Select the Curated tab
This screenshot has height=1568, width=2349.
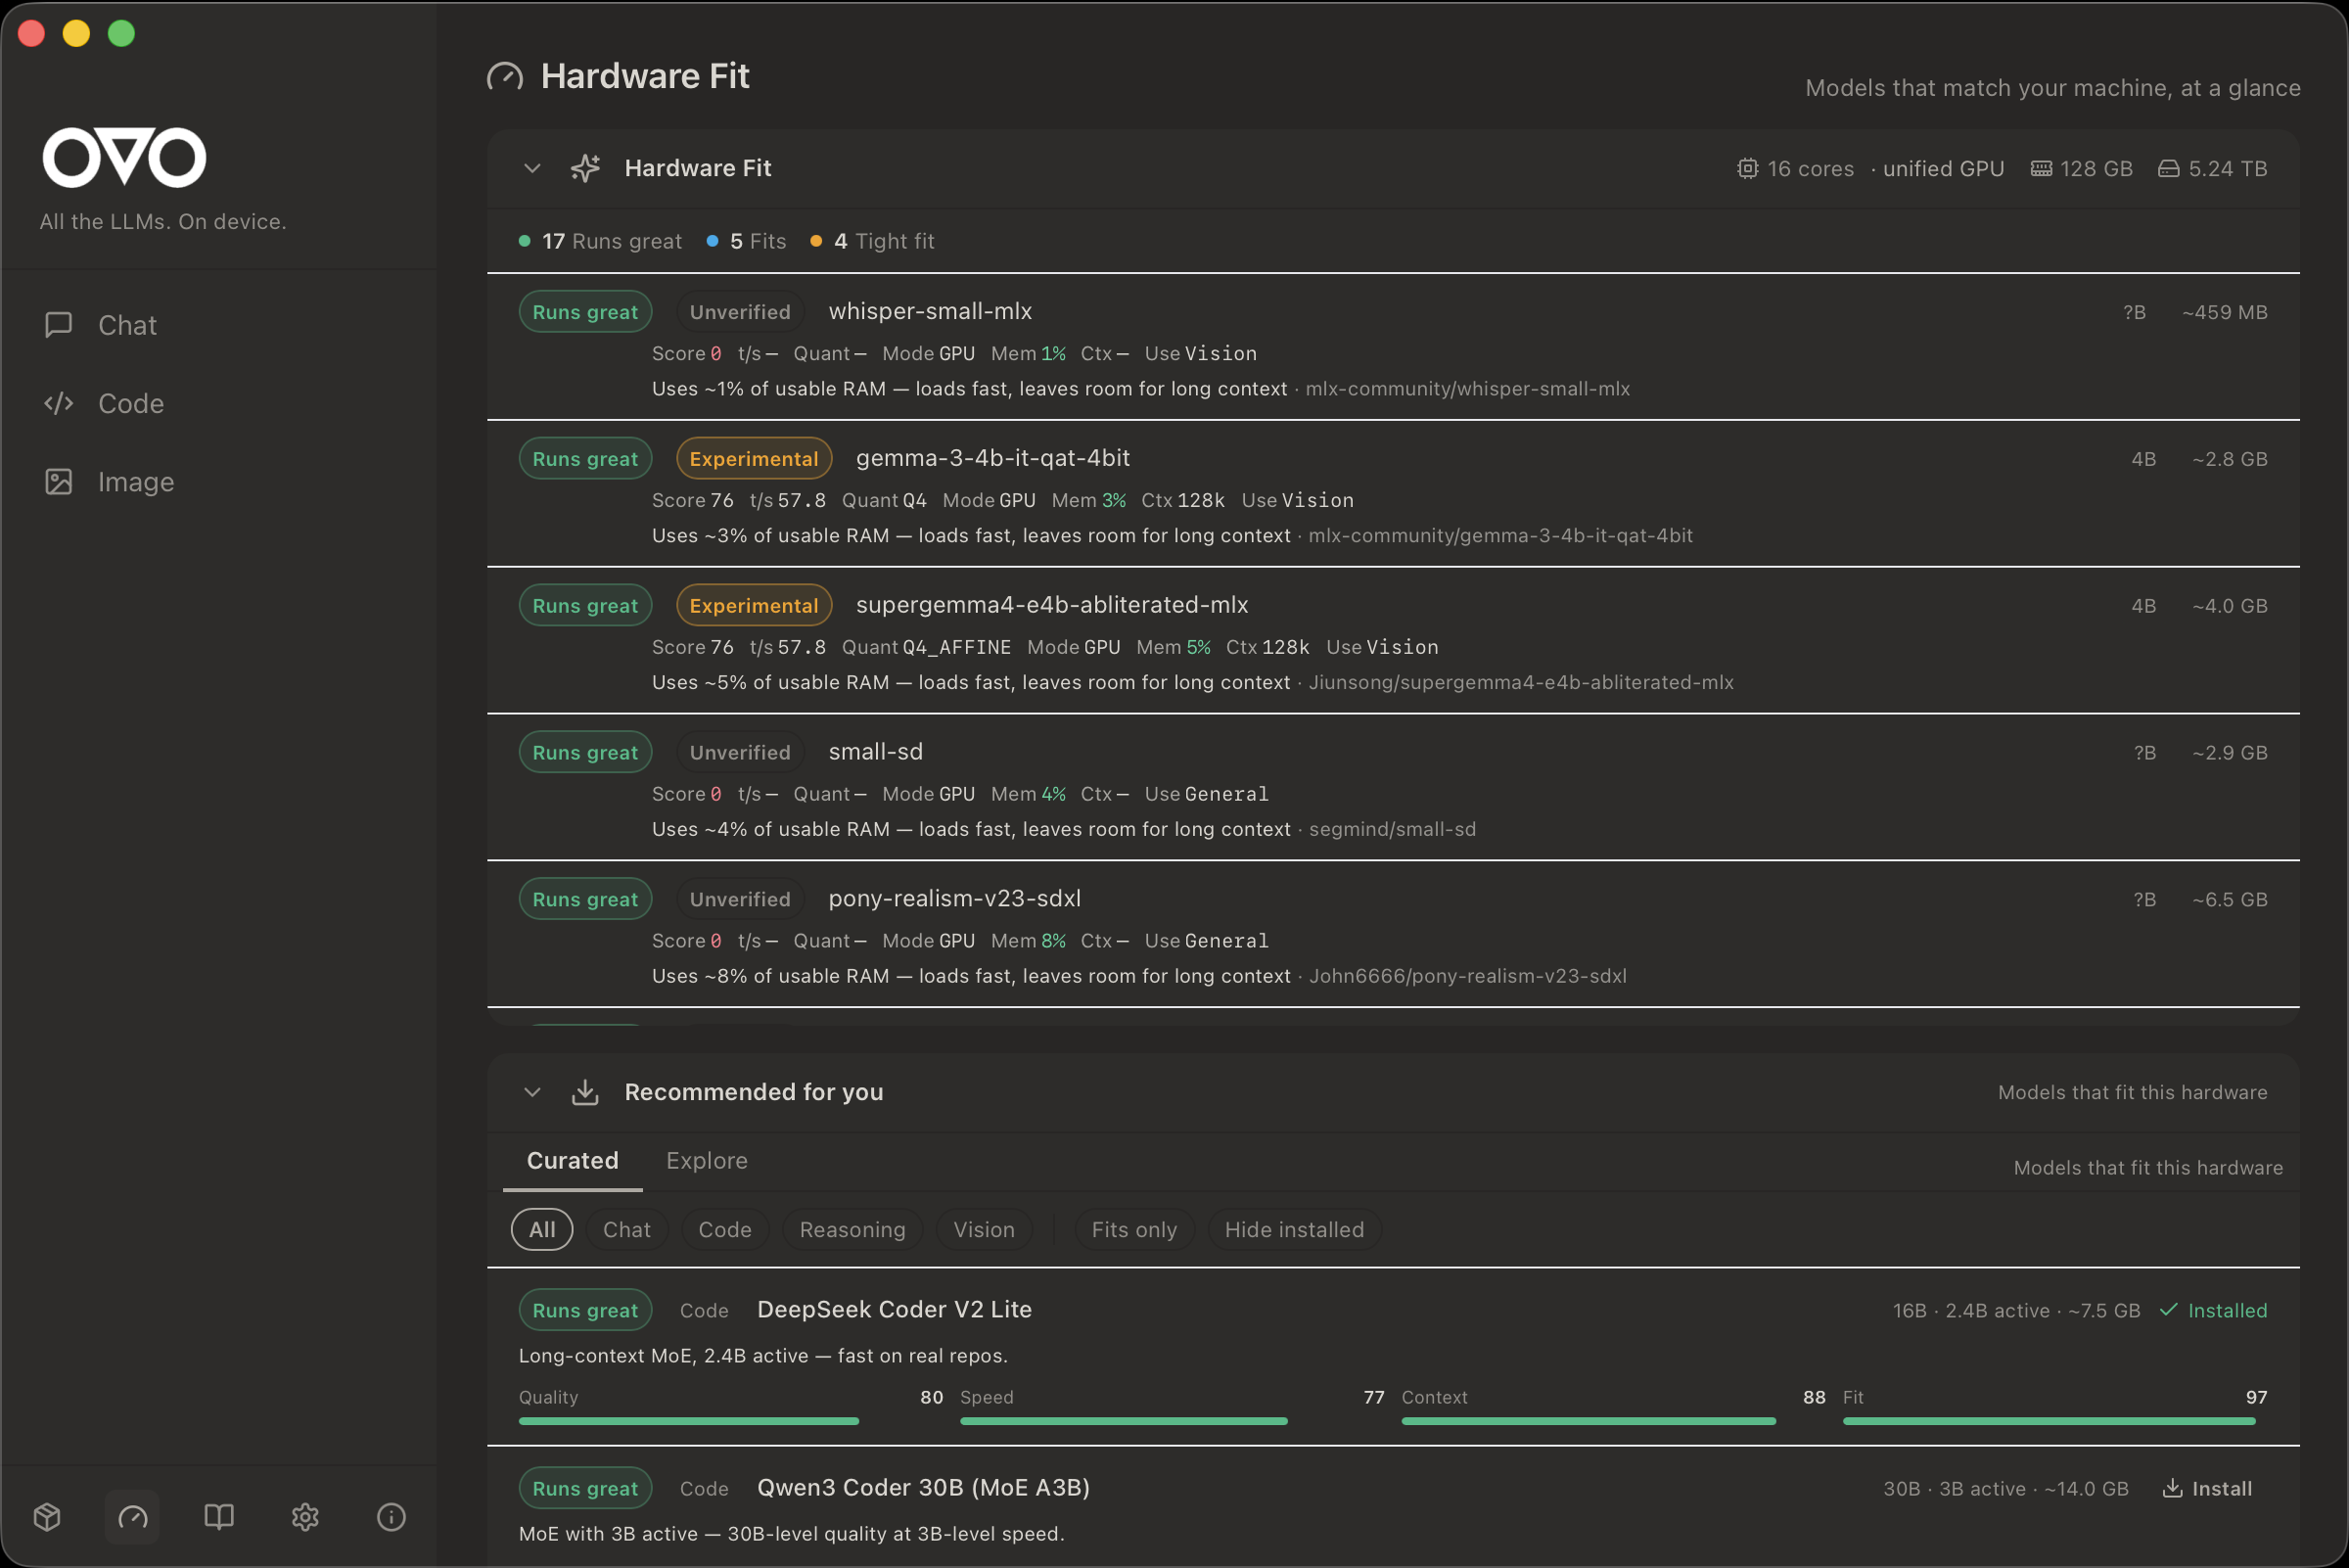click(x=572, y=1160)
